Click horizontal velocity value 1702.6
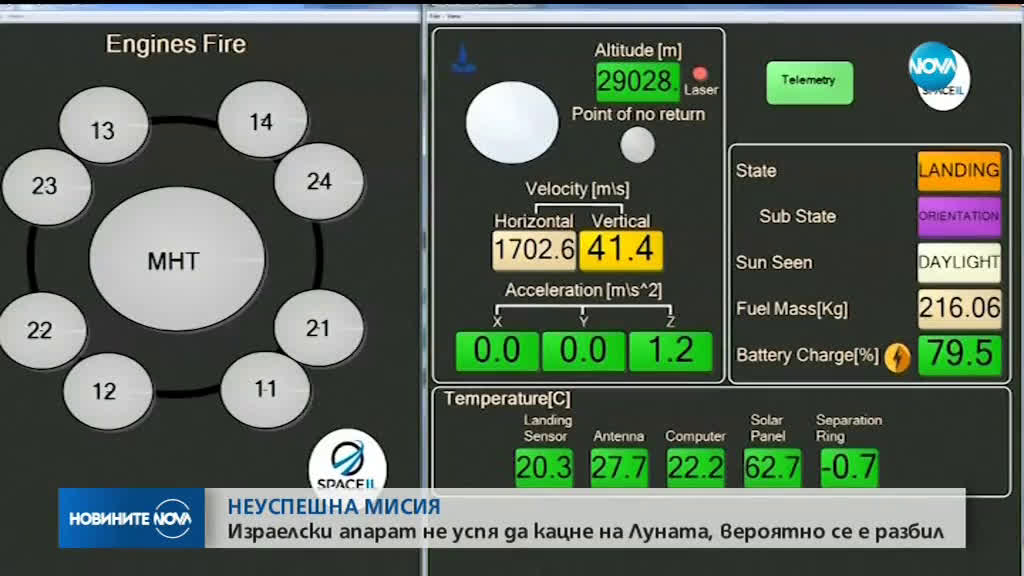Screen dimensions: 1024x576 (x=534, y=249)
